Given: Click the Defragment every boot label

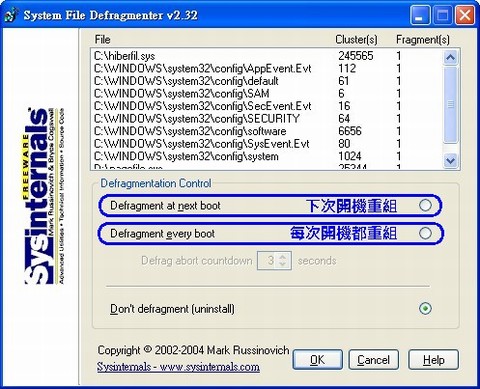Looking at the screenshot, I should [x=162, y=234].
